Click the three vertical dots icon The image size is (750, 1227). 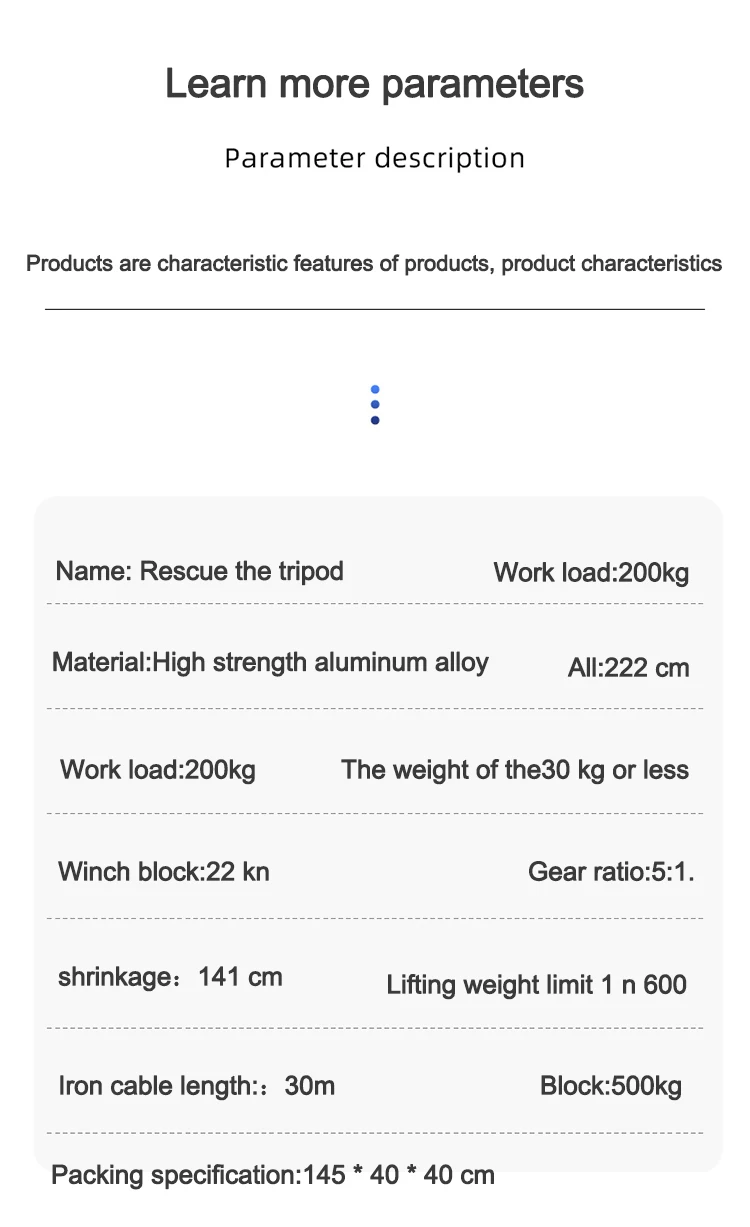(x=375, y=405)
